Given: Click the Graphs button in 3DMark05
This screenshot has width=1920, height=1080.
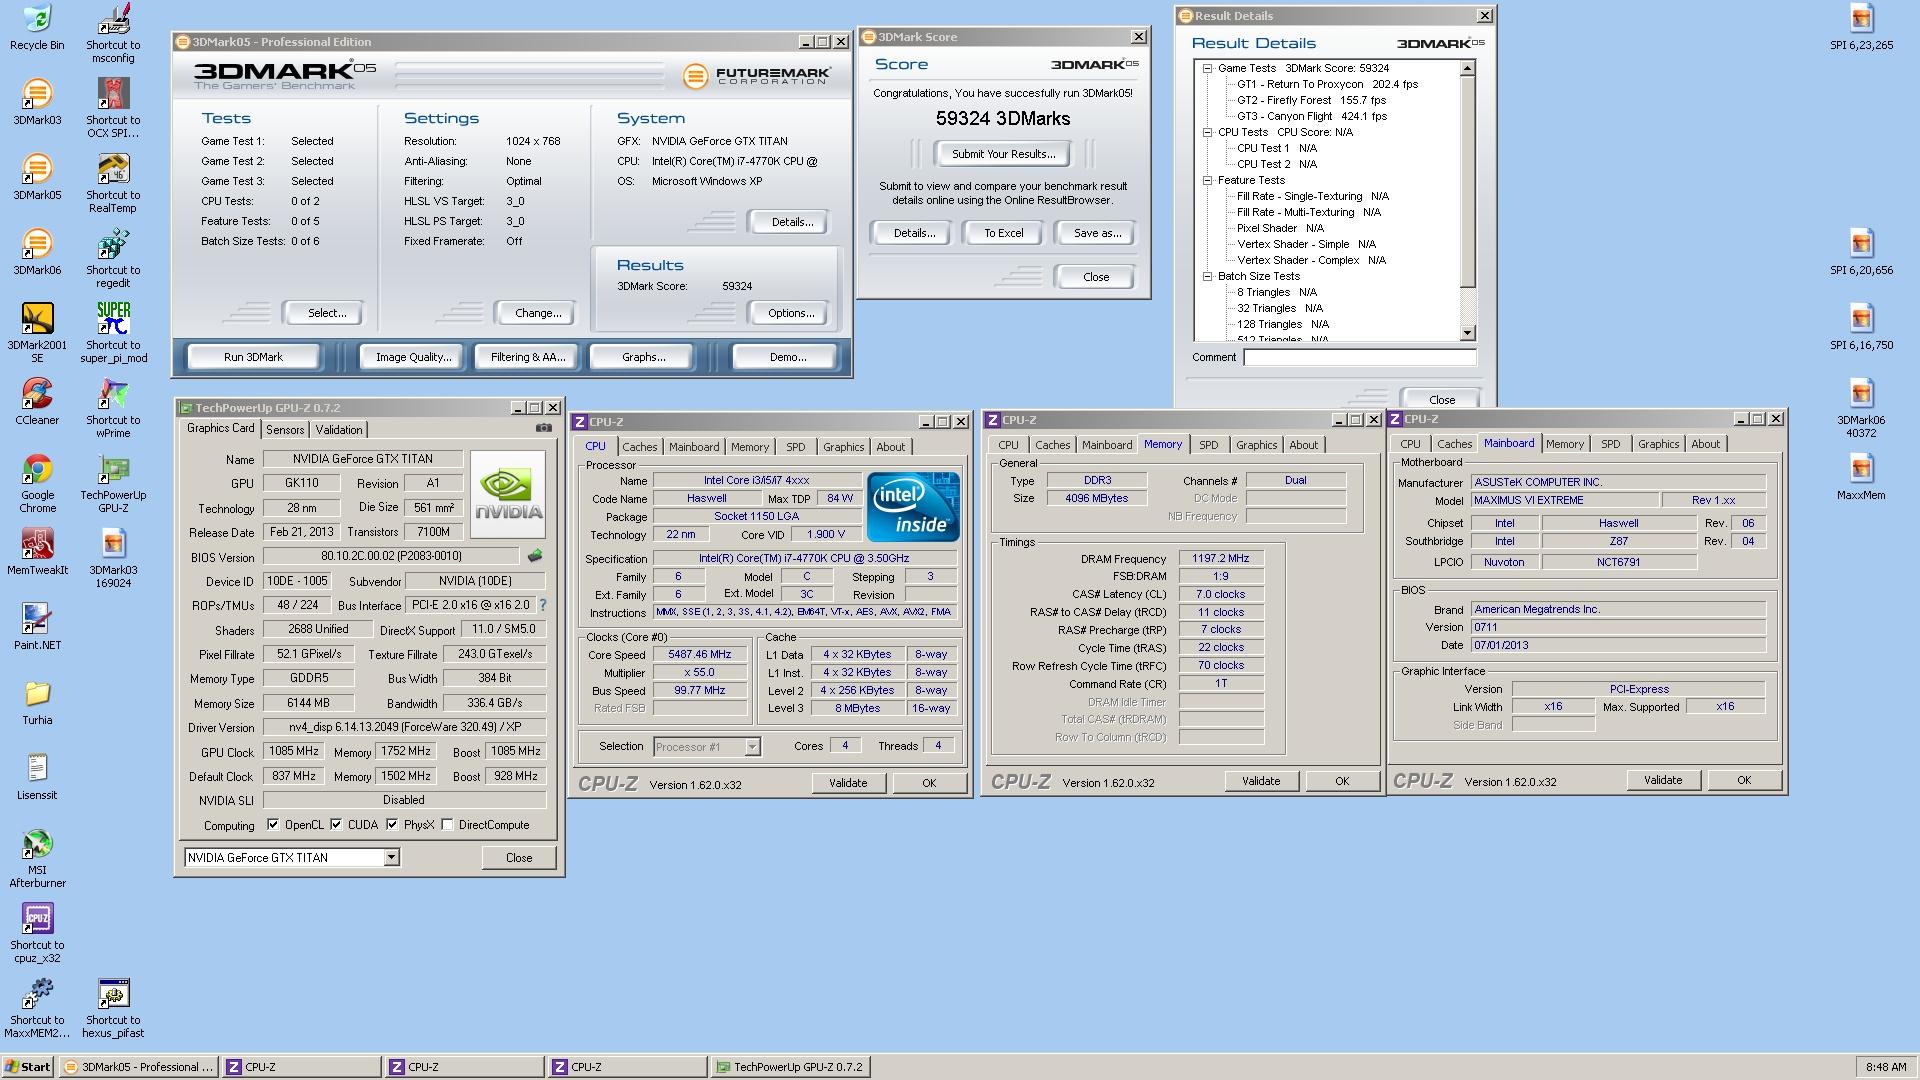Looking at the screenshot, I should point(643,357).
